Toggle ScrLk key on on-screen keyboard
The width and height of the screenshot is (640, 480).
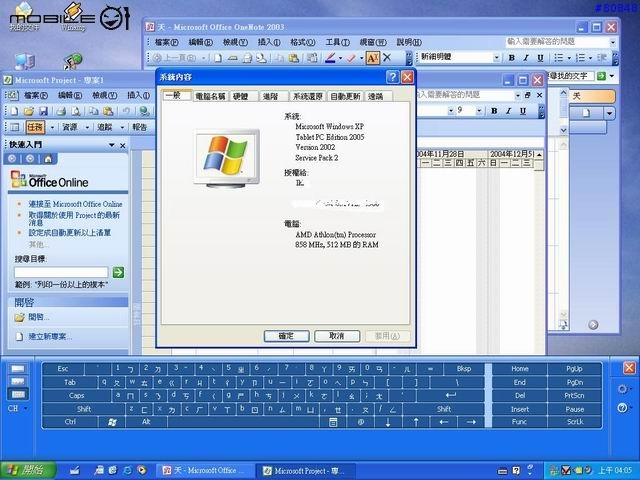click(575, 422)
